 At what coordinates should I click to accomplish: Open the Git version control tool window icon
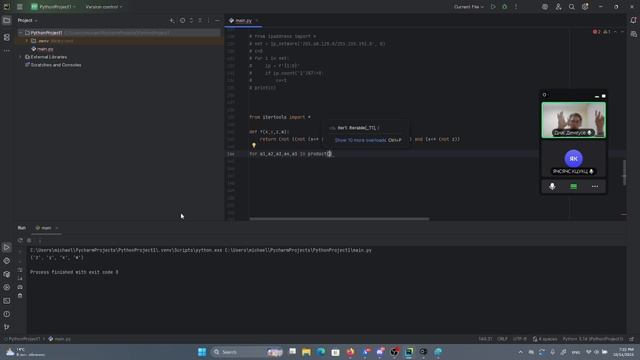point(7,327)
